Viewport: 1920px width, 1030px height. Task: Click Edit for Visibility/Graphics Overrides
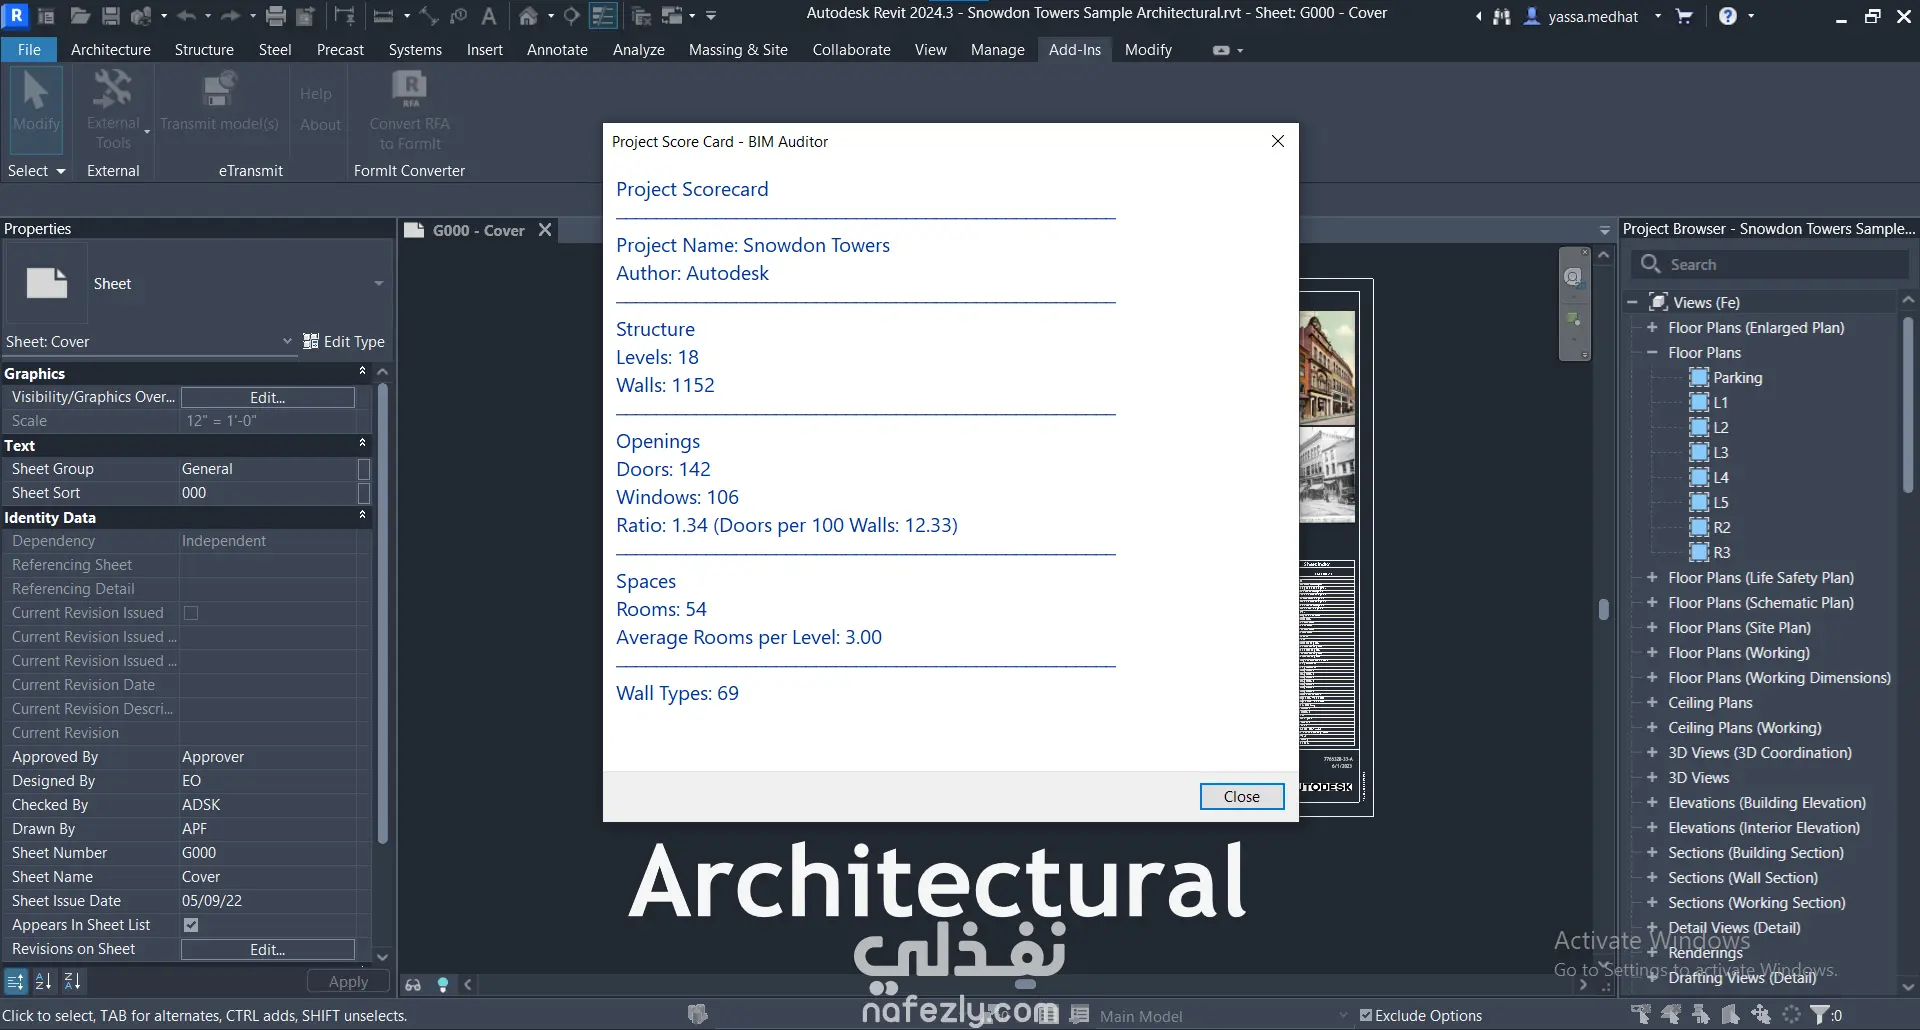coord(268,398)
